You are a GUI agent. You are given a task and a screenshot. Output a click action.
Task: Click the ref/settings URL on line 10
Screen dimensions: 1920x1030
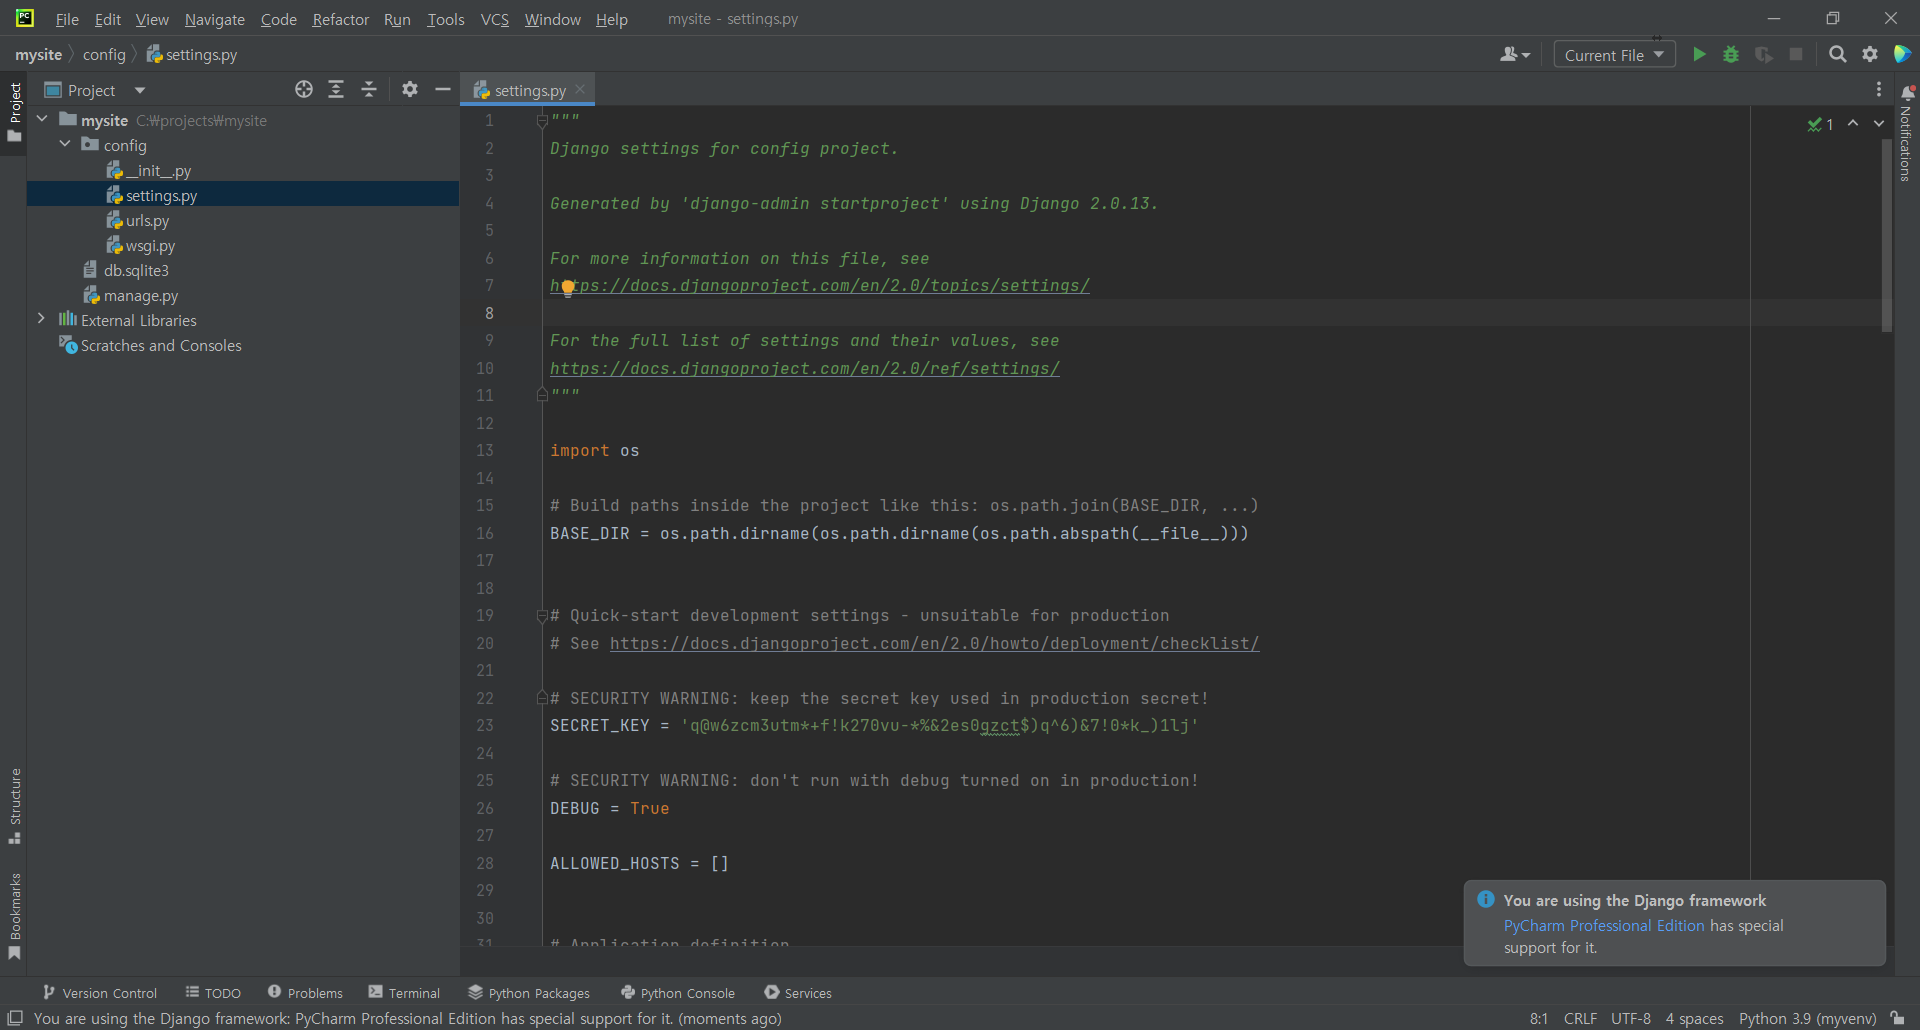click(804, 368)
